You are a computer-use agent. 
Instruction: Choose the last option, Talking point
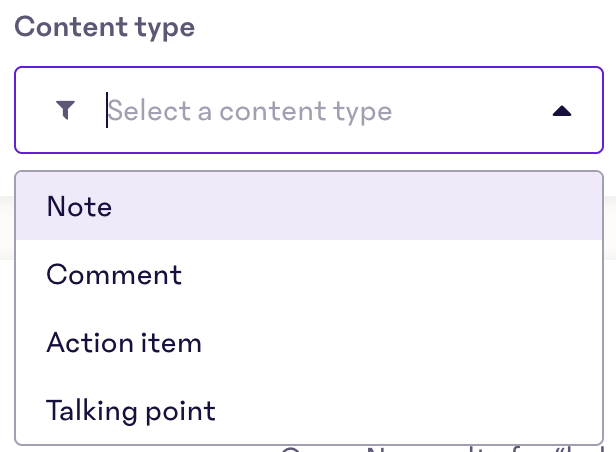click(309, 410)
